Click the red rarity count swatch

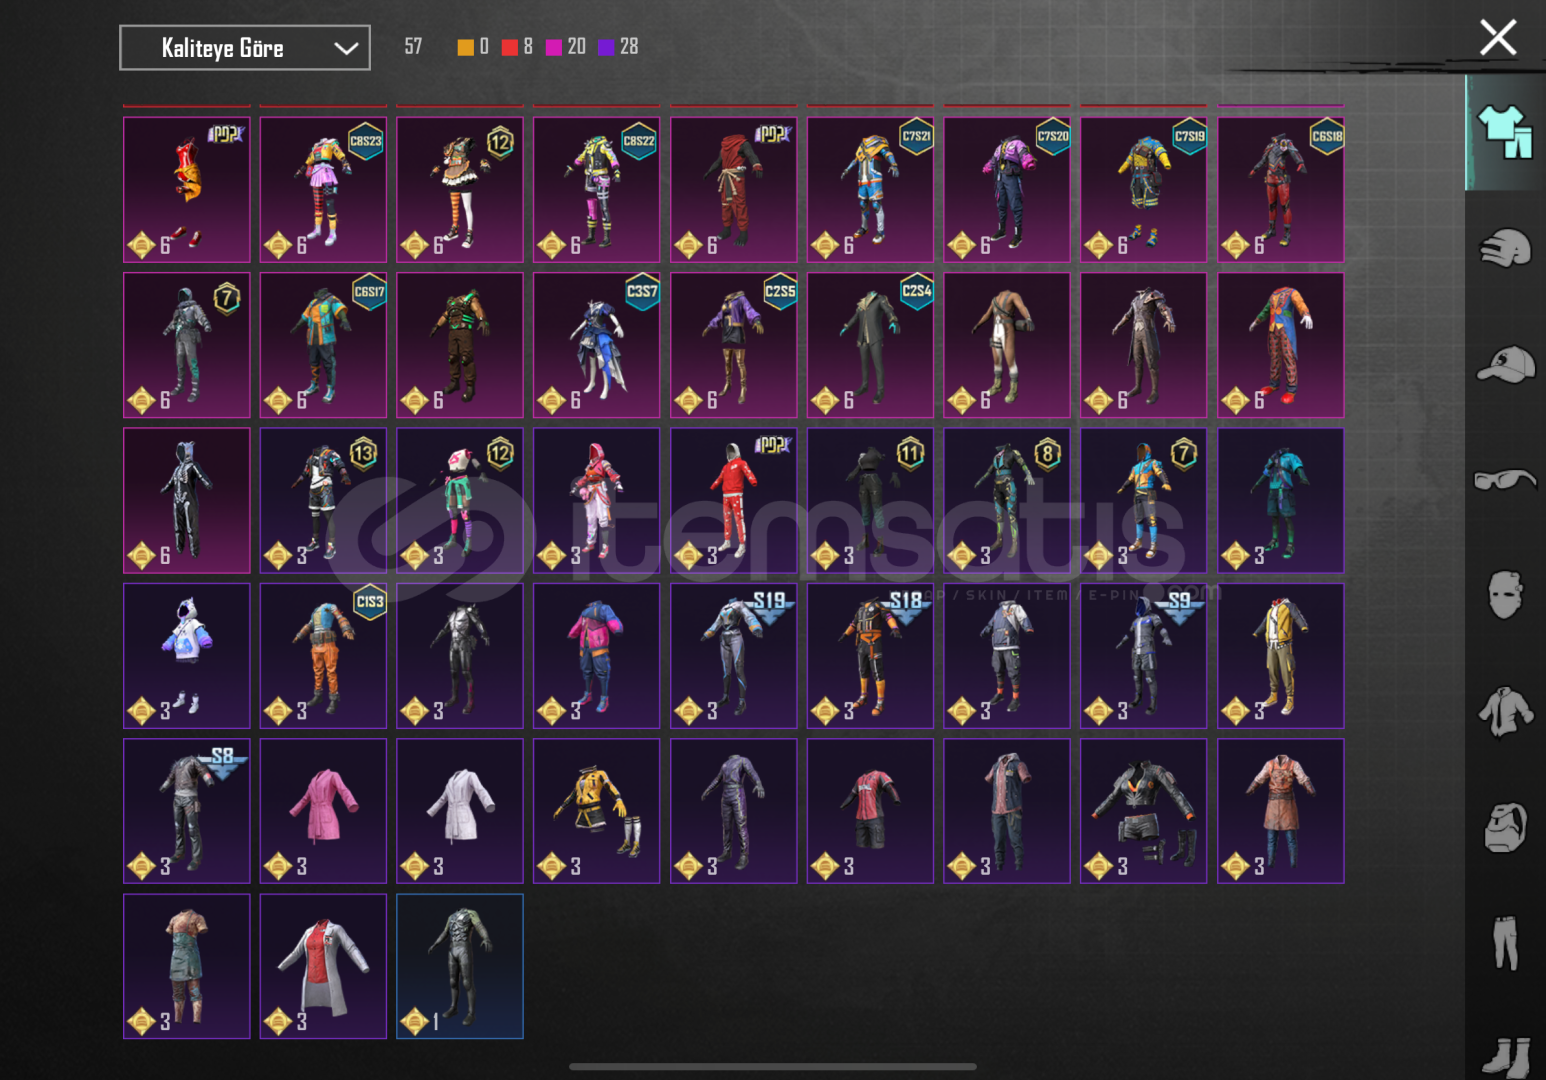coord(510,47)
